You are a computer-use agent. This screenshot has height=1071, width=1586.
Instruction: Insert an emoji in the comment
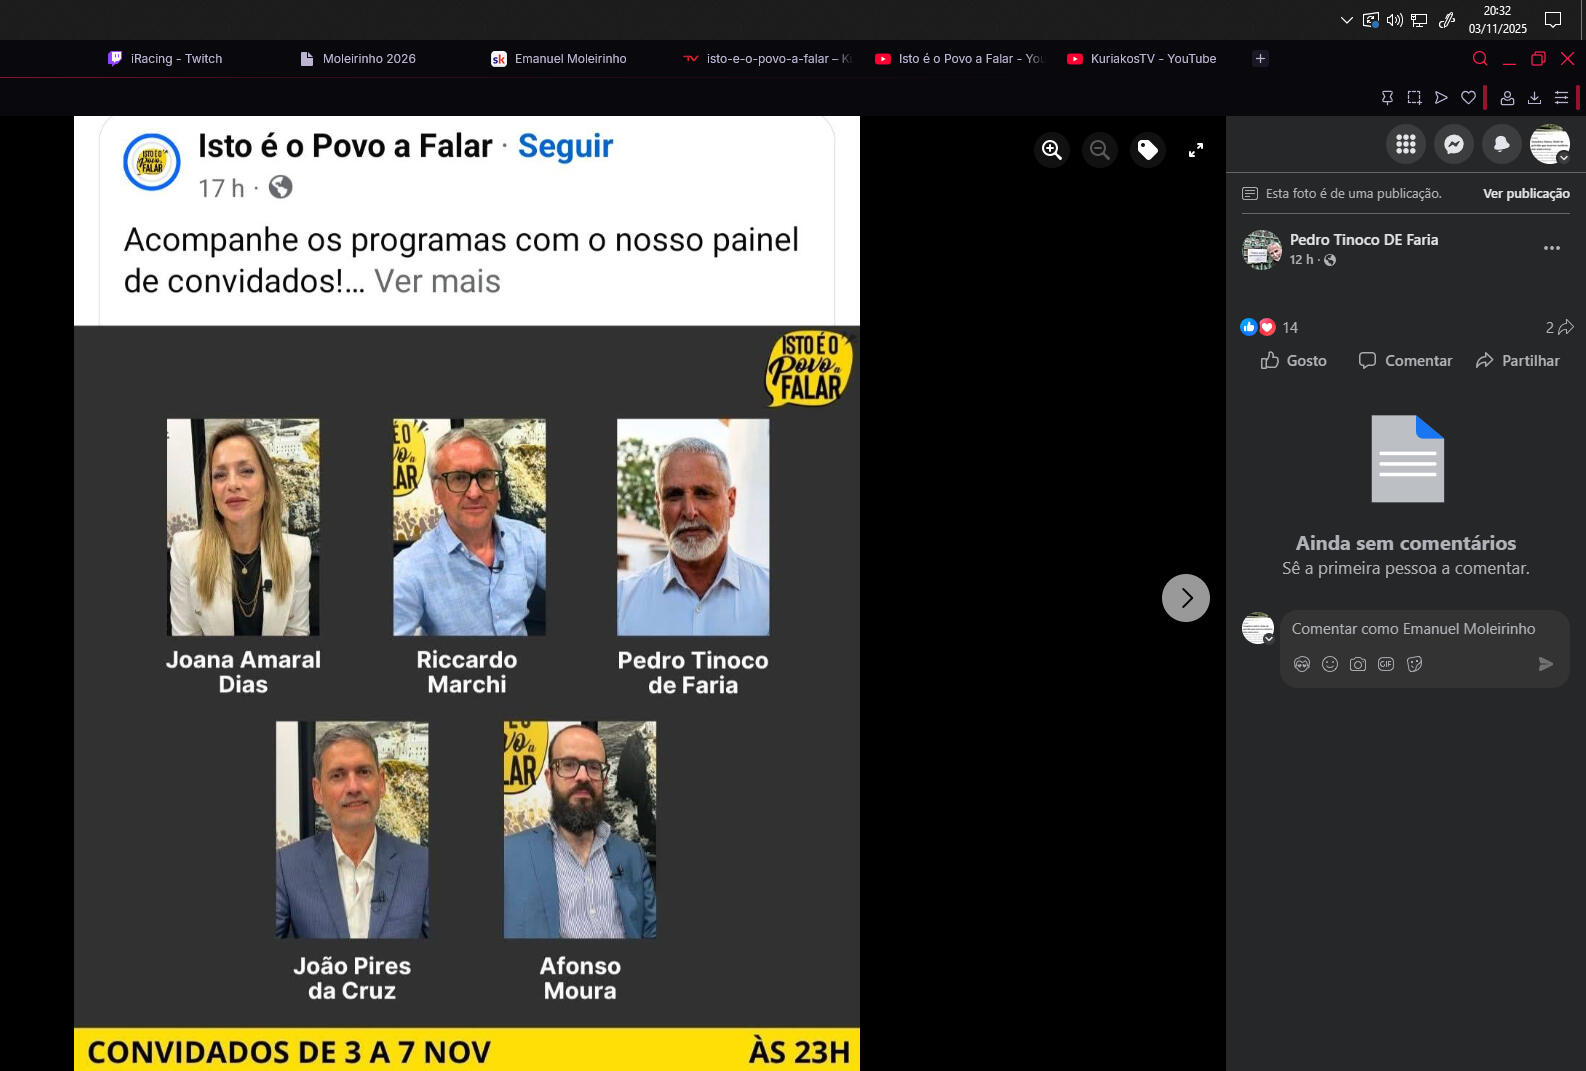click(x=1330, y=664)
